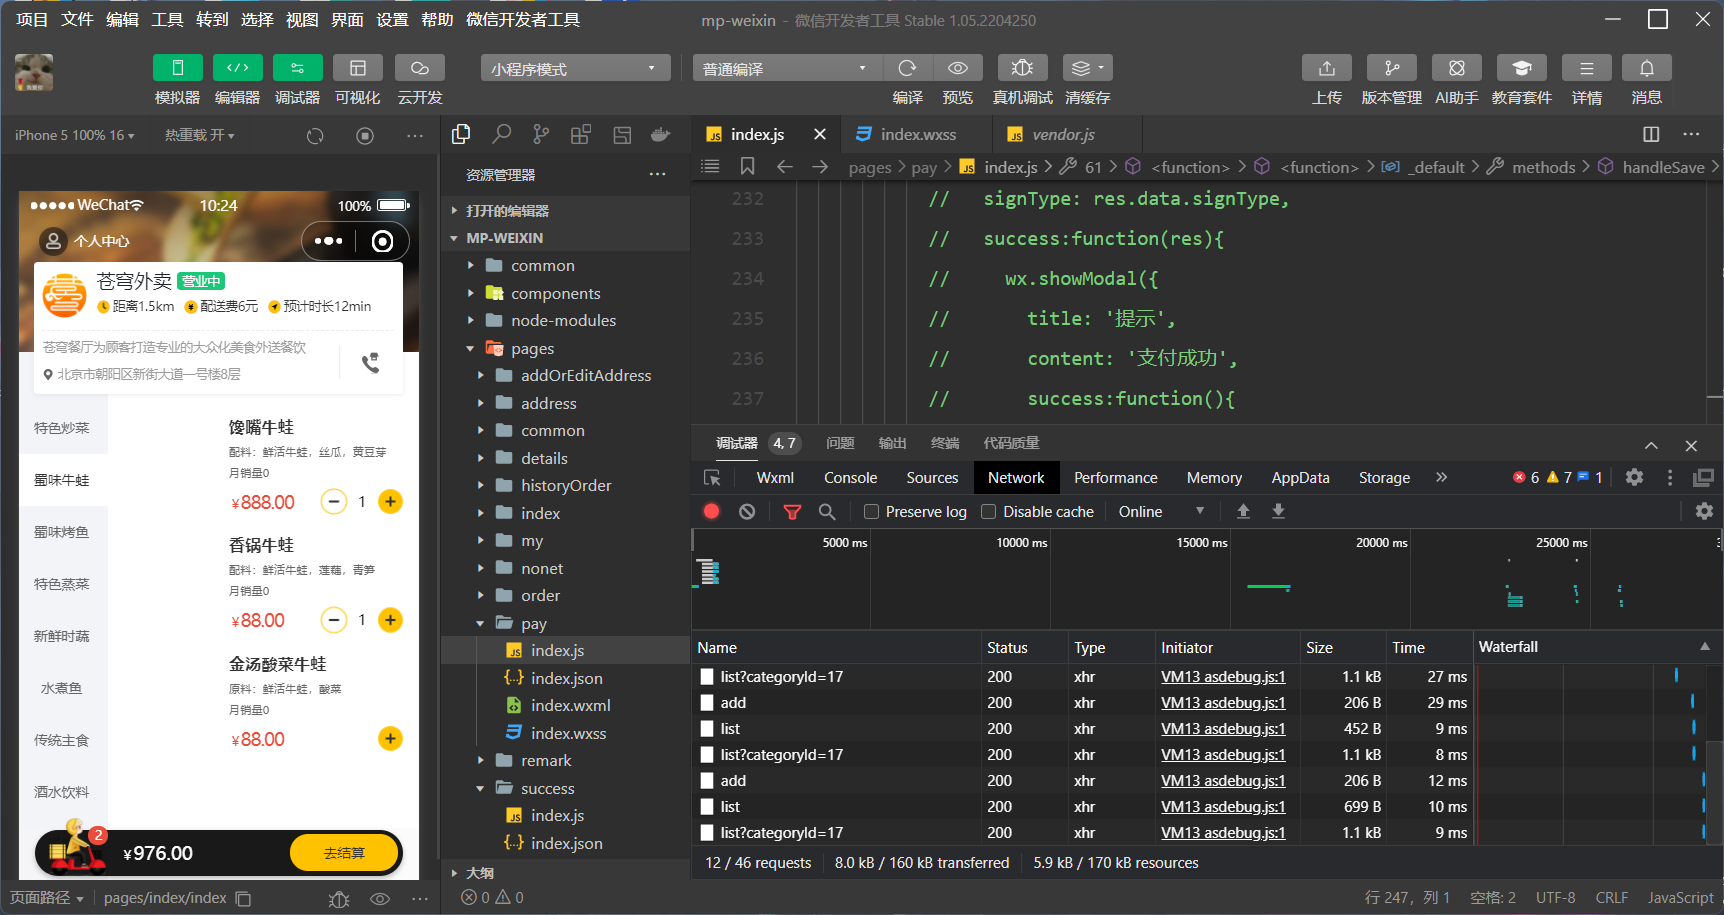Open DevTools settings gear
The height and width of the screenshot is (915, 1724).
tap(1634, 477)
